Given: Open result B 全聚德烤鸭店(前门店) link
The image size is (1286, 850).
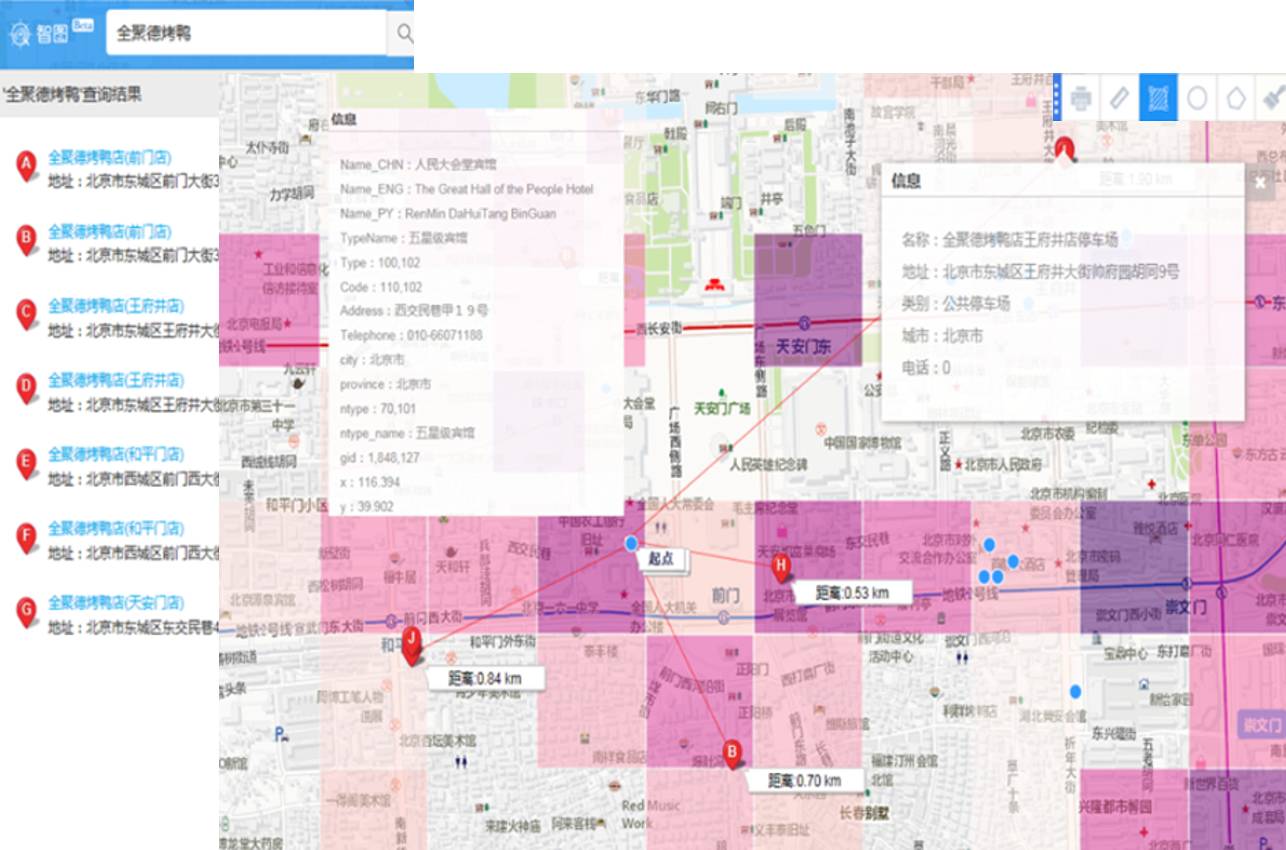Looking at the screenshot, I should [x=110, y=231].
